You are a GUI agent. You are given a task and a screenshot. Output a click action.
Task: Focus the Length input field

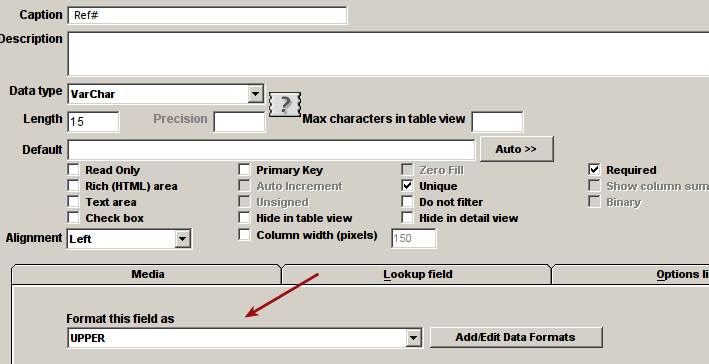pyautogui.click(x=94, y=122)
